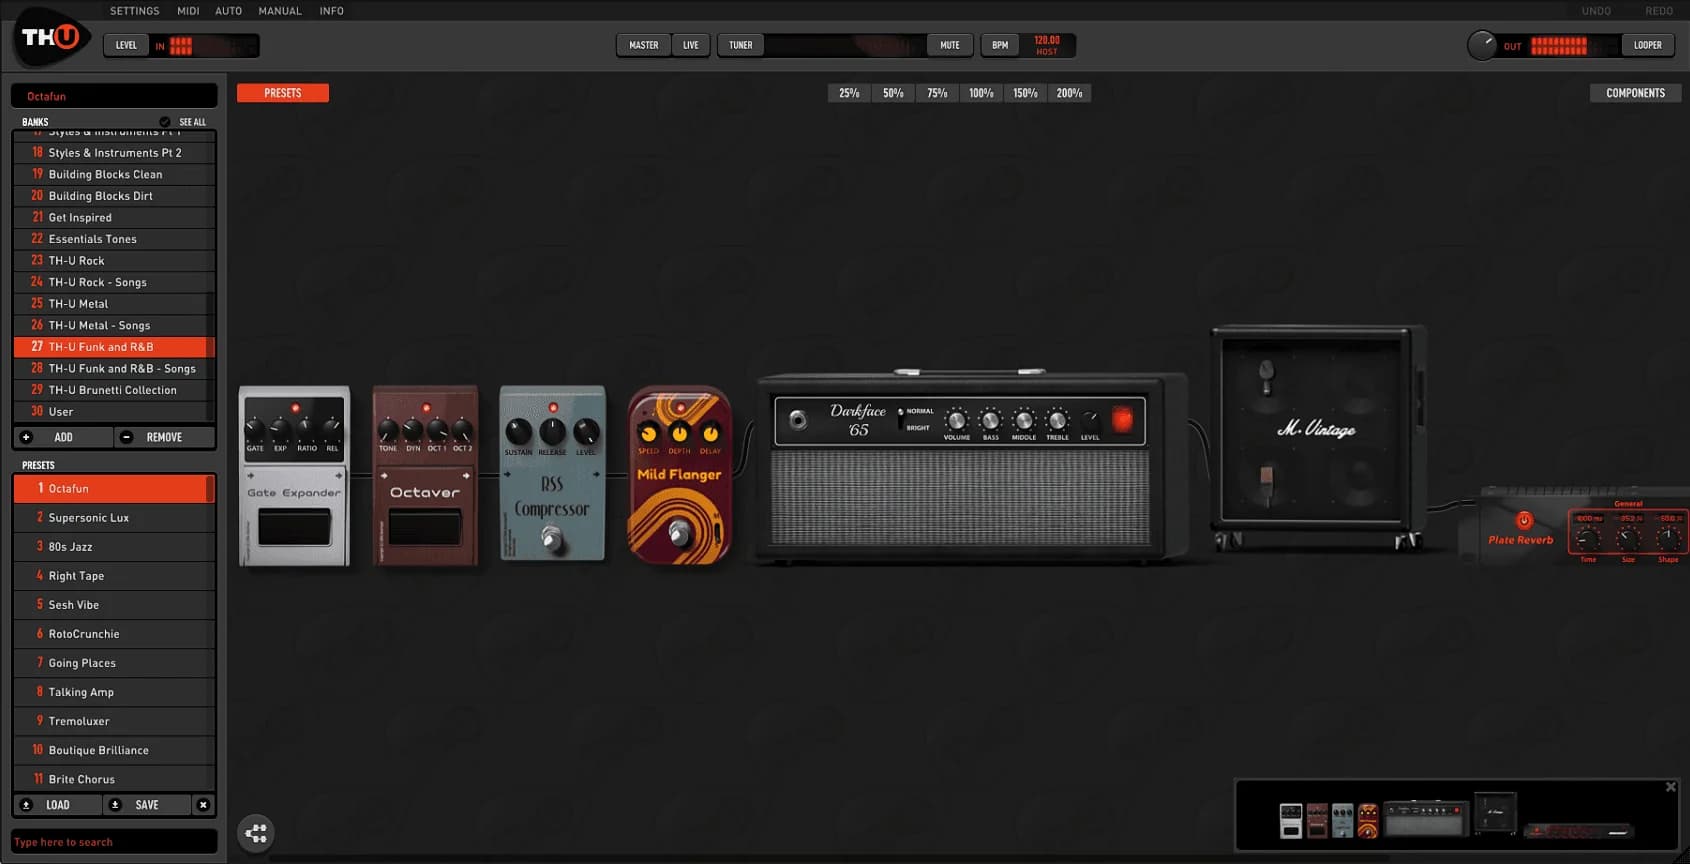This screenshot has height=864, width=1690.
Task: Click the M. Vintage cabinet
Action: 1316,430
